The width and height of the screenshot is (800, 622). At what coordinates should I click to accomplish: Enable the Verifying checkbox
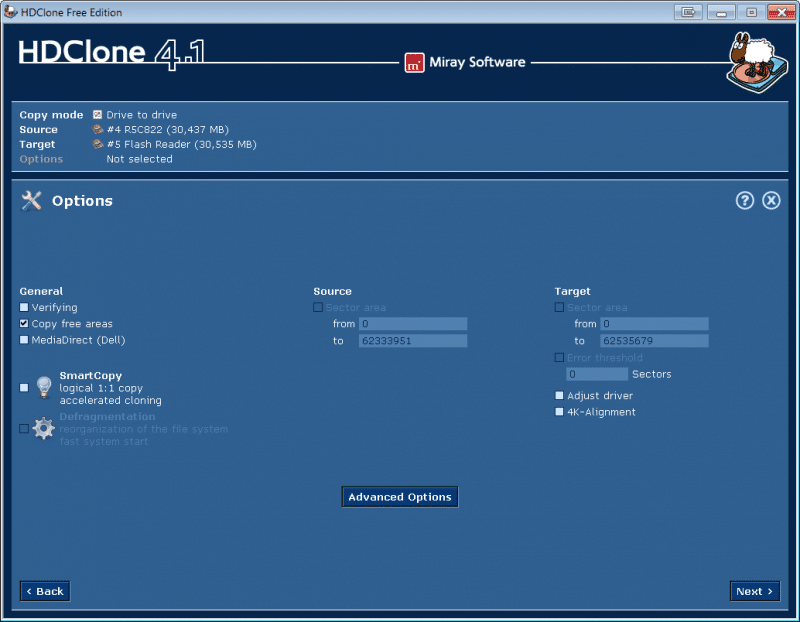pyautogui.click(x=23, y=307)
